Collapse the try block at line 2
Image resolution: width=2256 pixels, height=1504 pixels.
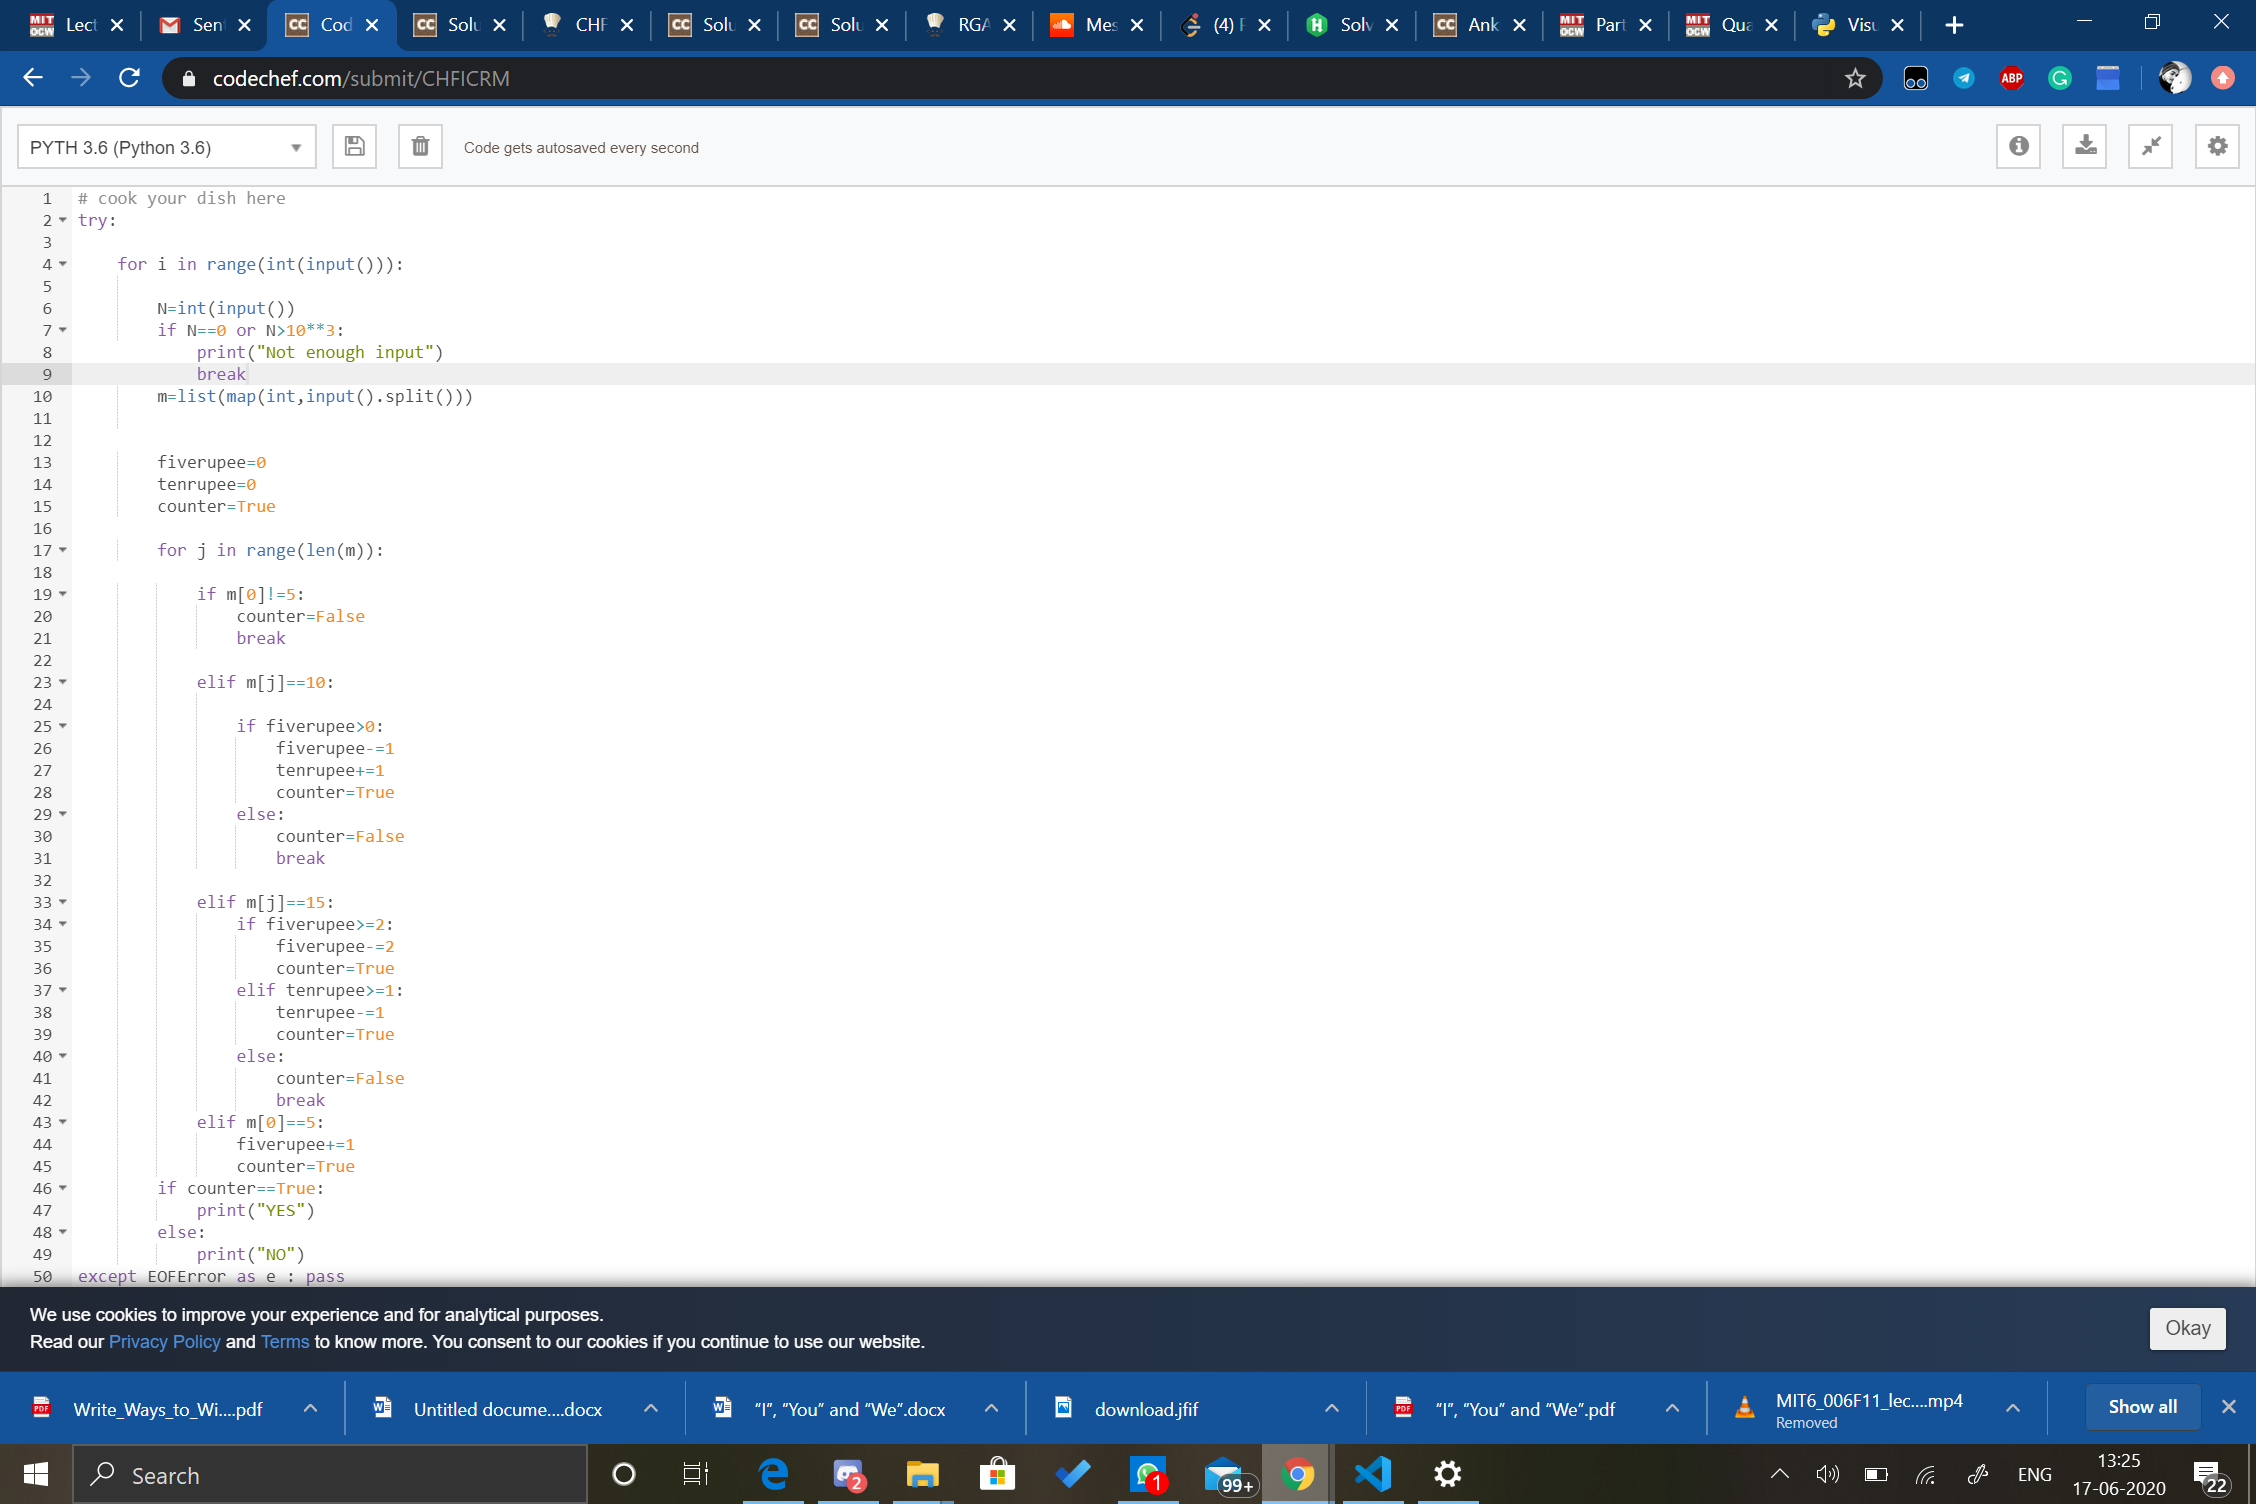tap(63, 220)
